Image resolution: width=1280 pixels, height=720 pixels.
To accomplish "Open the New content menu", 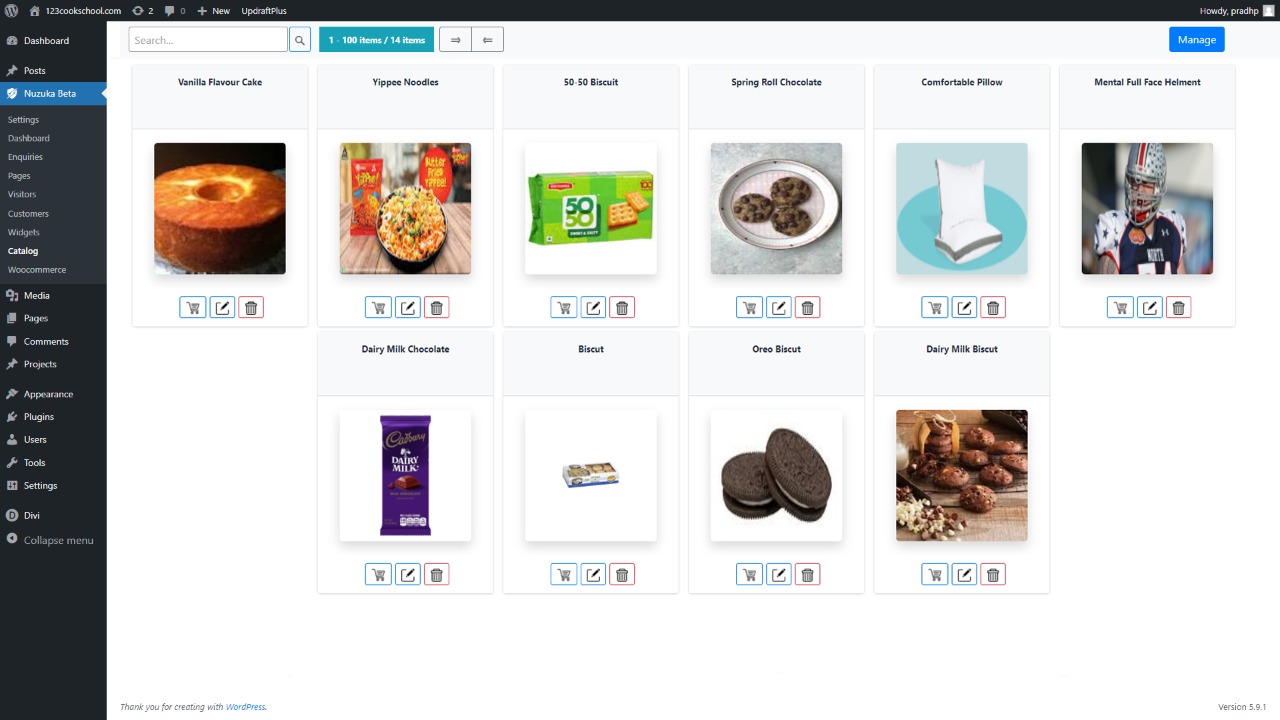I will 213,10.
